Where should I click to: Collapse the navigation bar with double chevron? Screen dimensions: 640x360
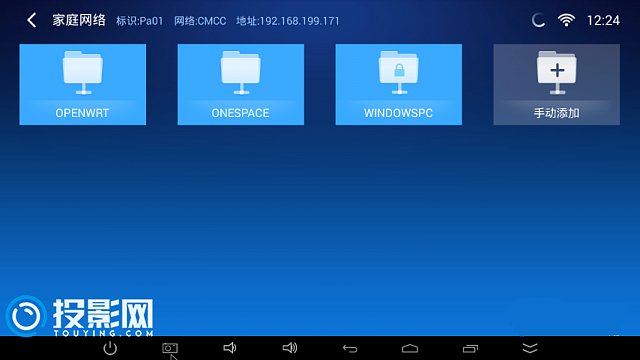pyautogui.click(x=530, y=348)
